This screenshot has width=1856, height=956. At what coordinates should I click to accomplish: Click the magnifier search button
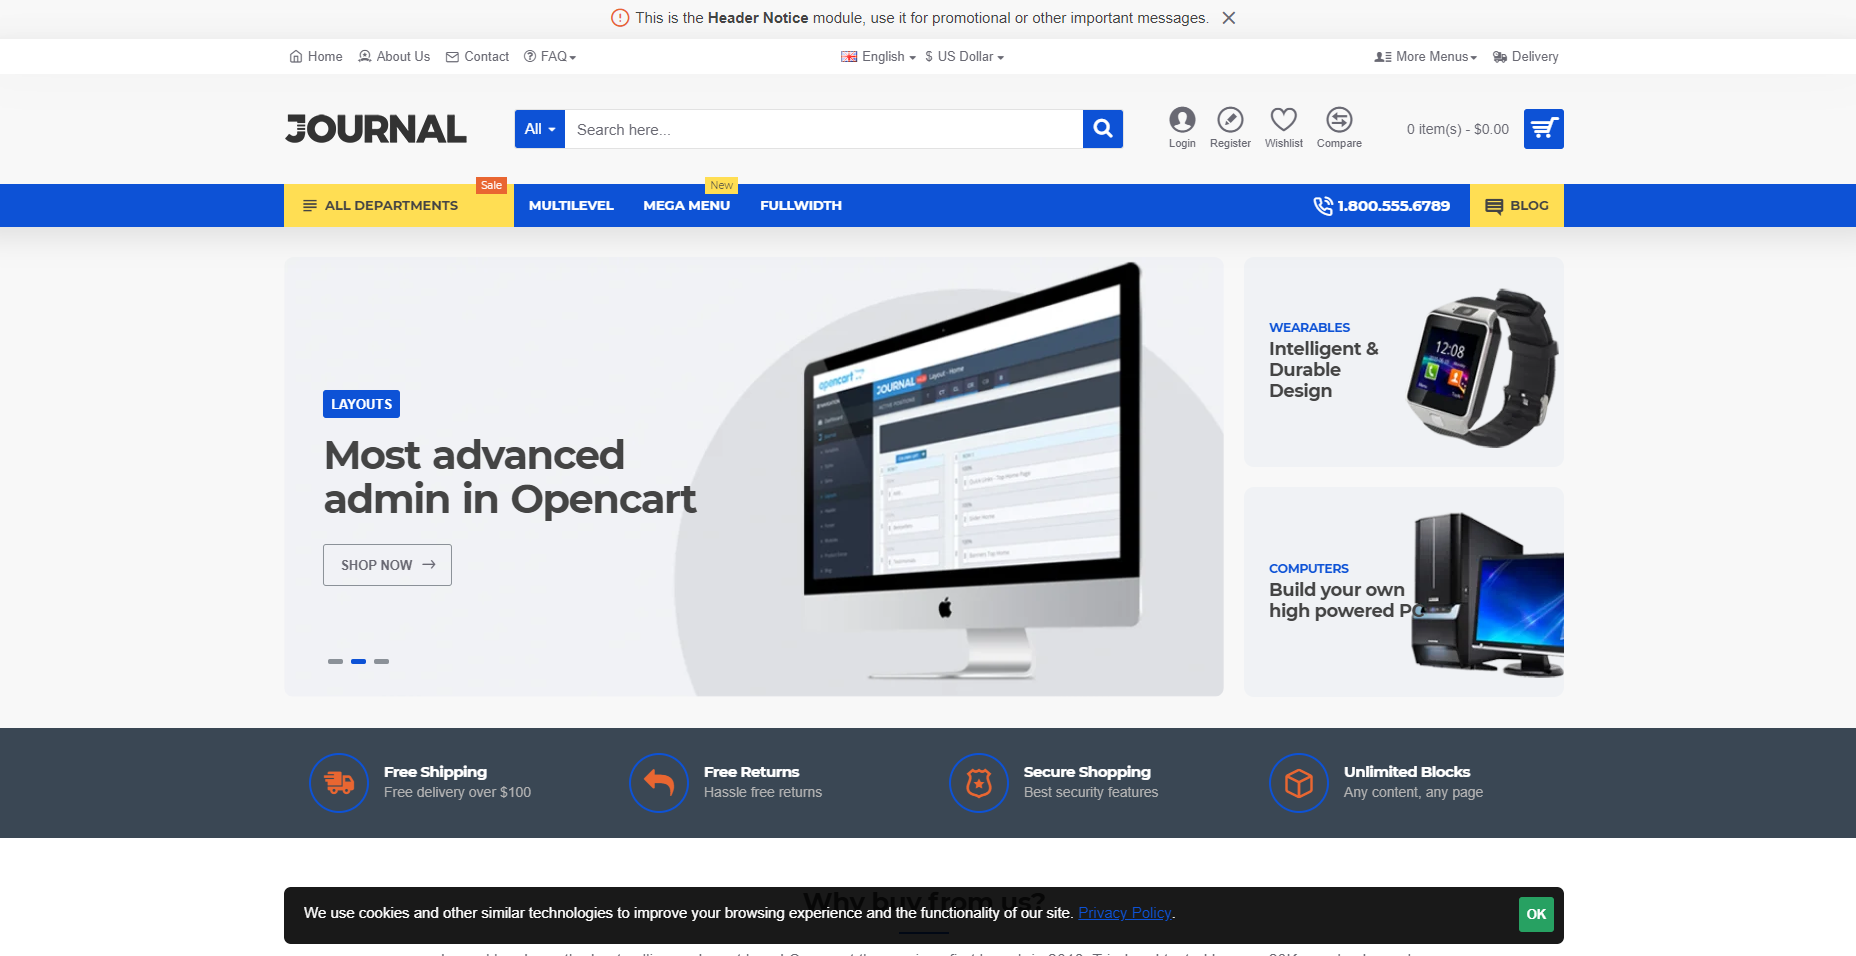1103,129
